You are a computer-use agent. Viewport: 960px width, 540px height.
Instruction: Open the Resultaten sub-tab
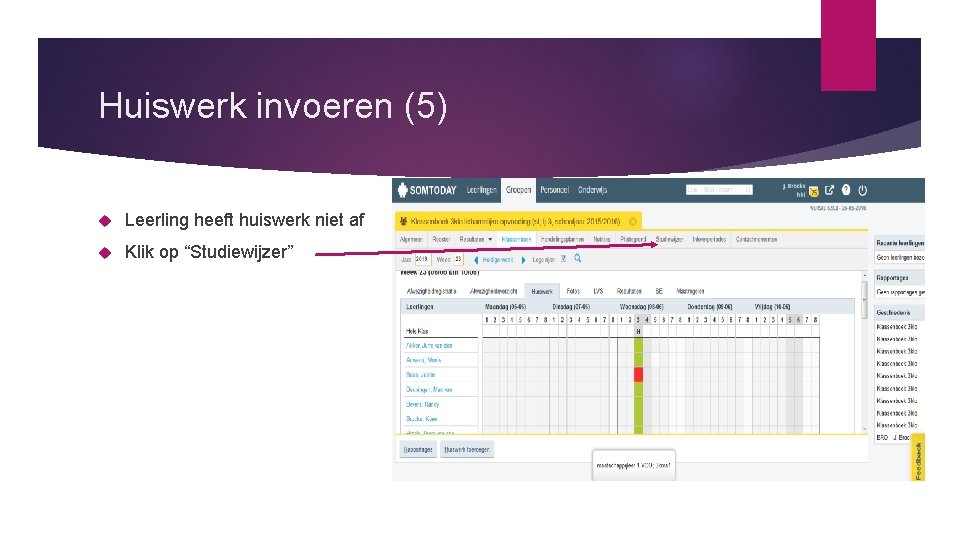[x=629, y=291]
